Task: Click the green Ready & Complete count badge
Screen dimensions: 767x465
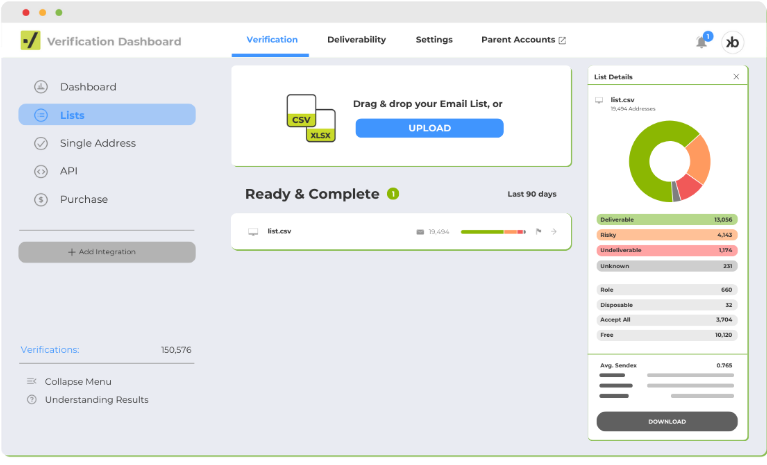Action: [393, 194]
